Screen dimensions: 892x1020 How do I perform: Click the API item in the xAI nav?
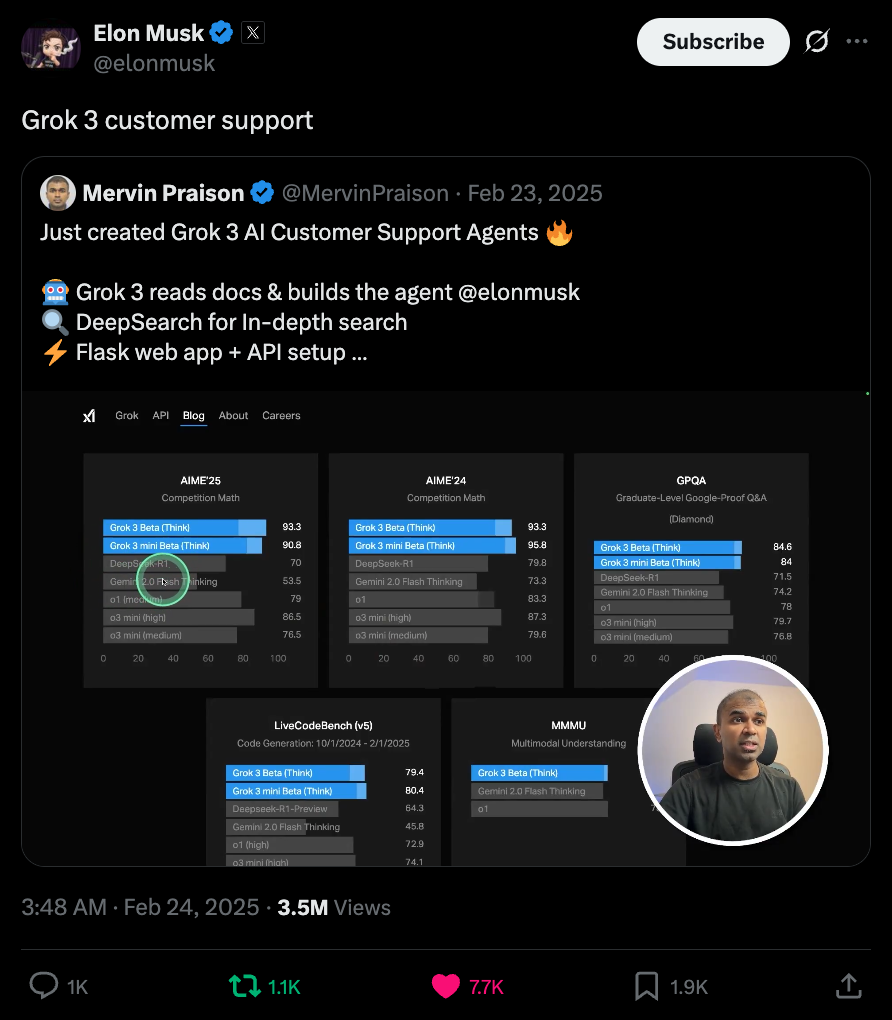pos(160,415)
